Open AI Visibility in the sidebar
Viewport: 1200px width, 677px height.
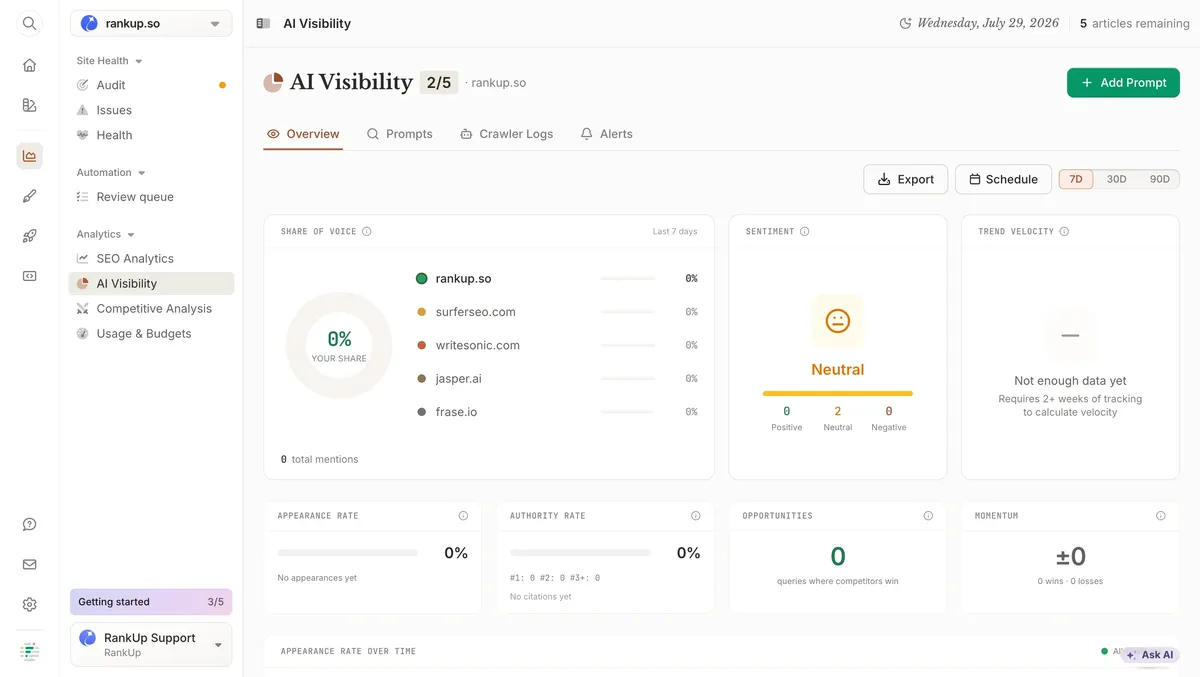click(151, 284)
